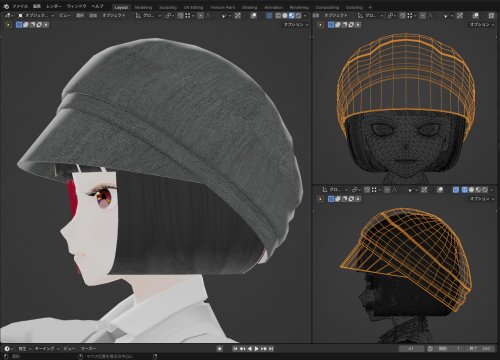This screenshot has width=500, height=360.
Task: Open the マーカー menu in timeline
Action: [89, 349]
